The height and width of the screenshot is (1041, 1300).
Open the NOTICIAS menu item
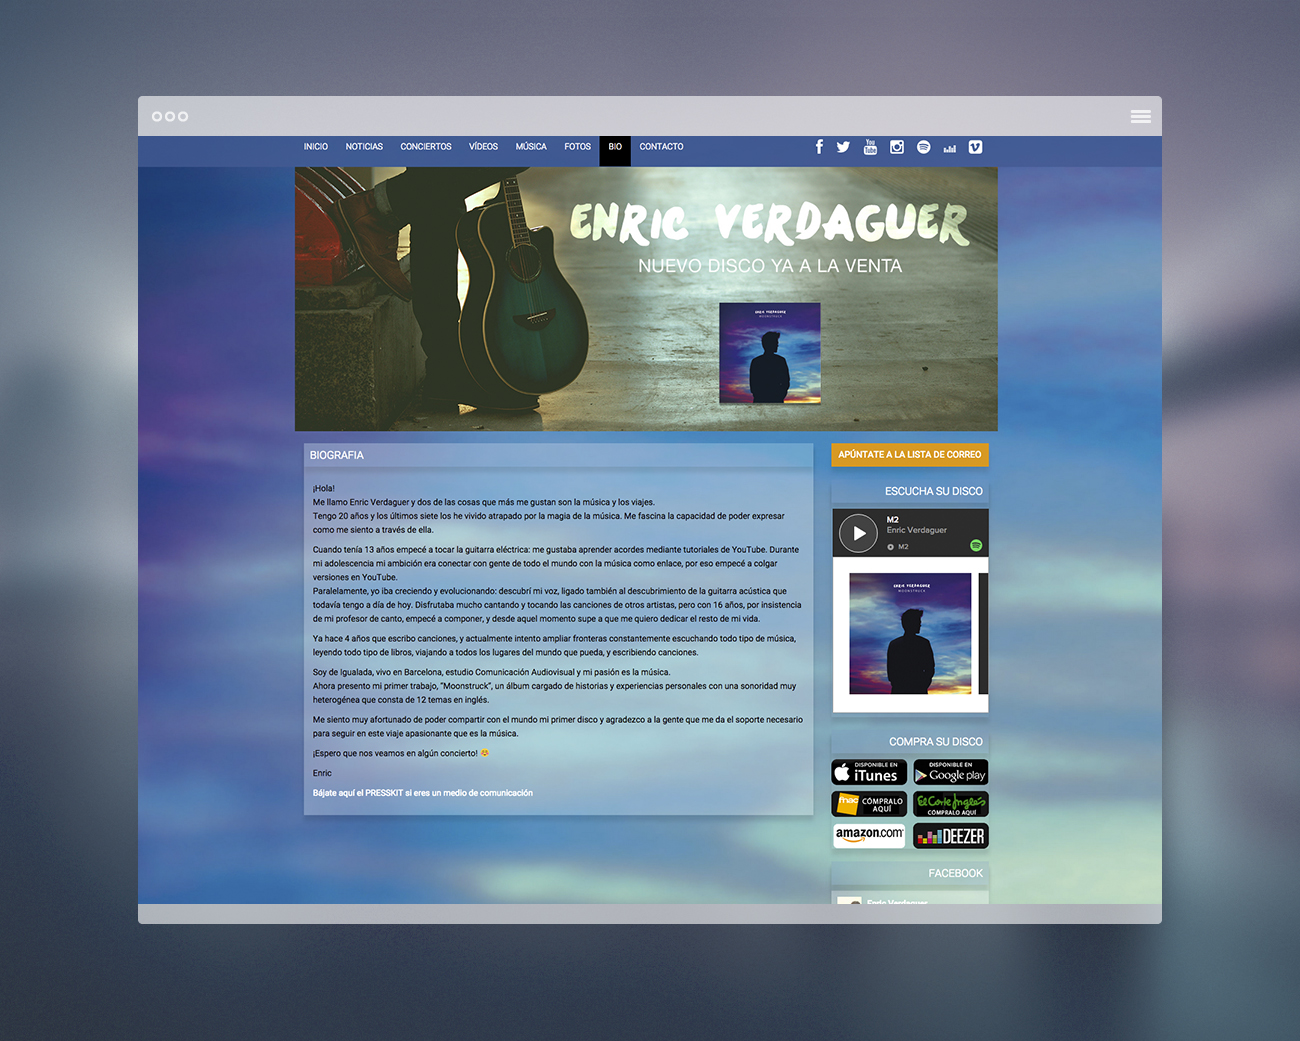click(364, 147)
